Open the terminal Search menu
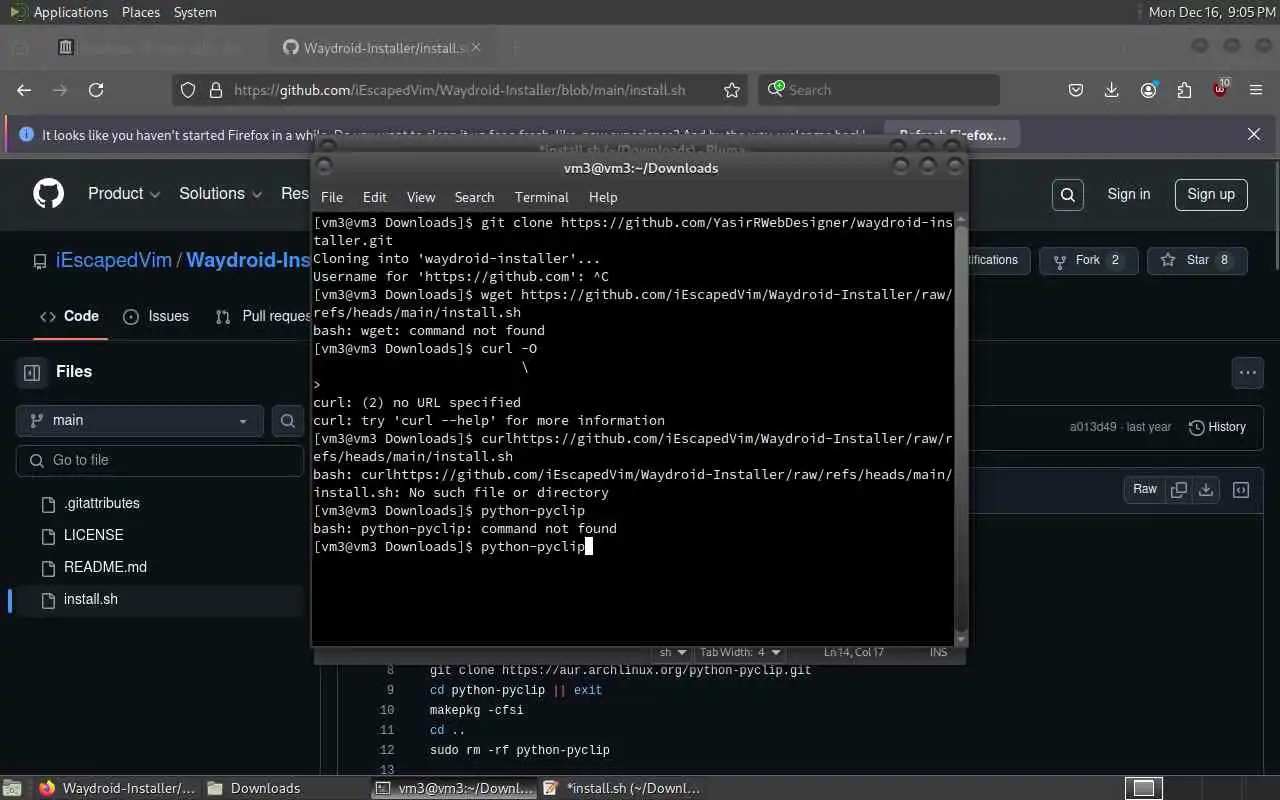The width and height of the screenshot is (1280, 800). (474, 197)
